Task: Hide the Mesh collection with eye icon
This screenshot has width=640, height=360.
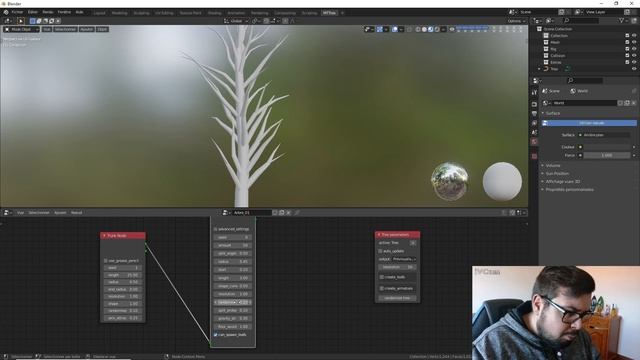Action: [x=634, y=42]
